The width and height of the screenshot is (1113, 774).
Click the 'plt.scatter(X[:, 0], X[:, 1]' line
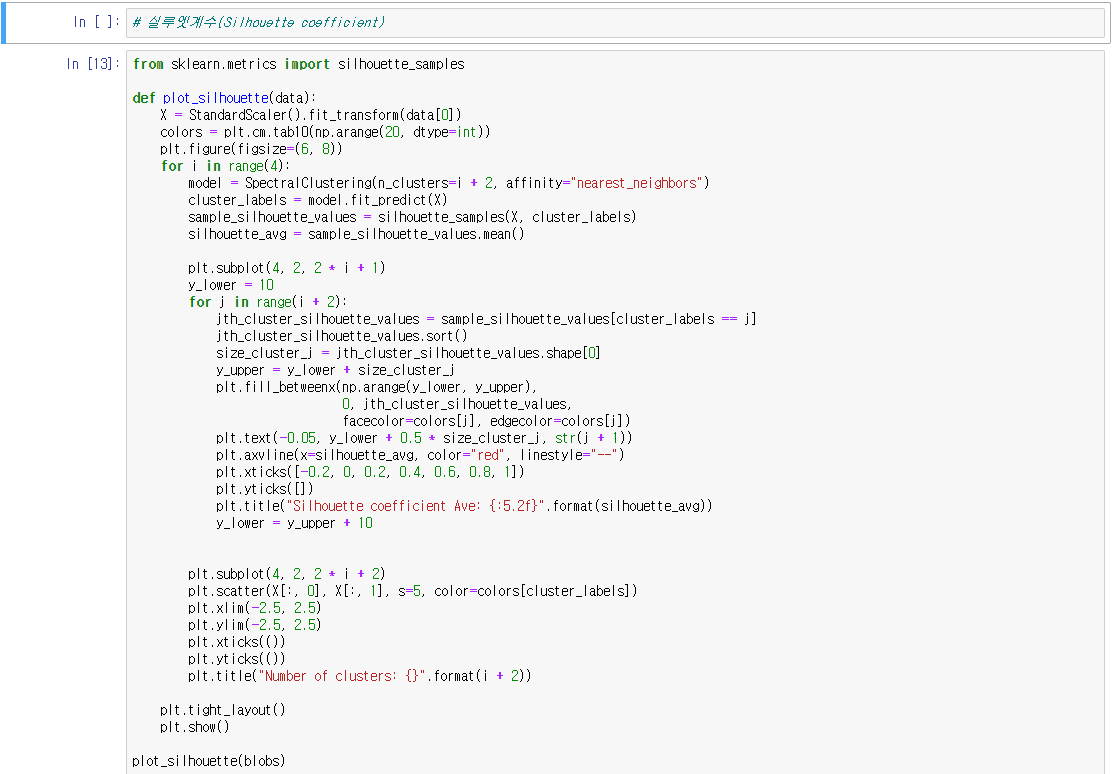tap(412, 592)
